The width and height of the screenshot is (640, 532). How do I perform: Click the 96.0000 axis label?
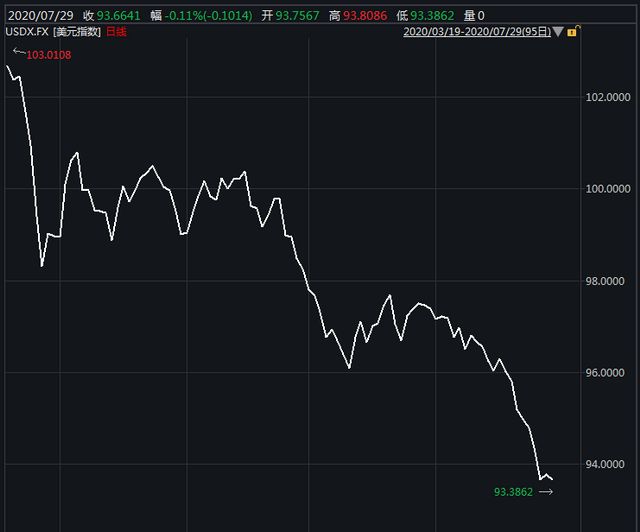[608, 373]
